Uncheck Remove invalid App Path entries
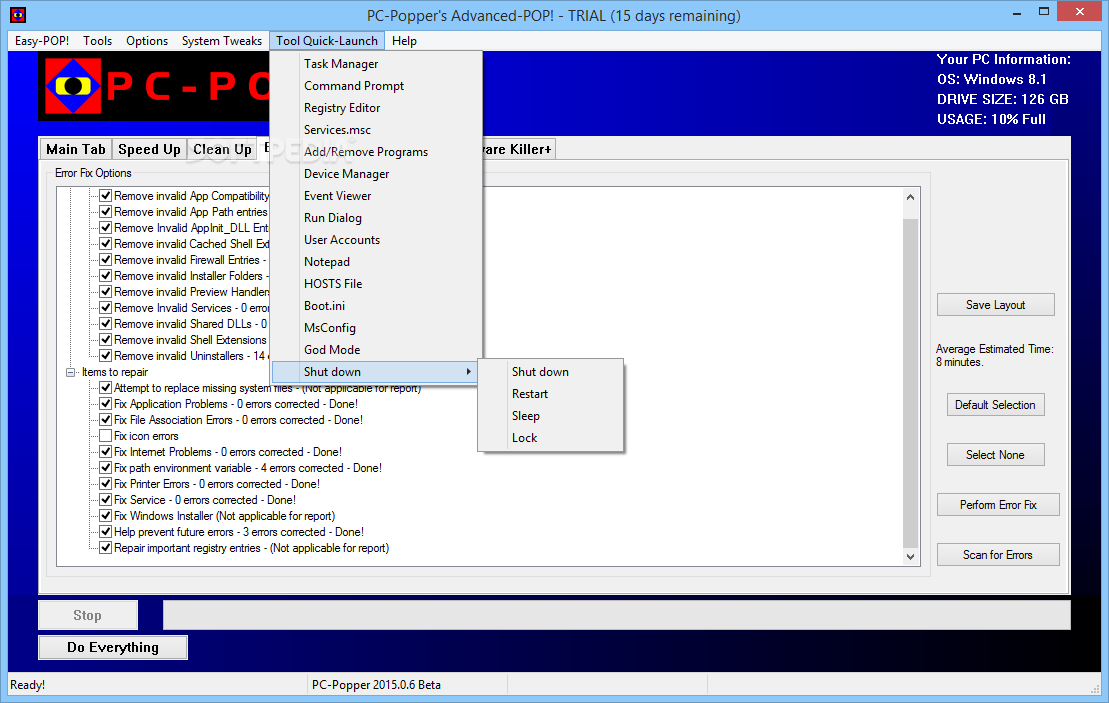The image size is (1109, 703). click(x=105, y=211)
